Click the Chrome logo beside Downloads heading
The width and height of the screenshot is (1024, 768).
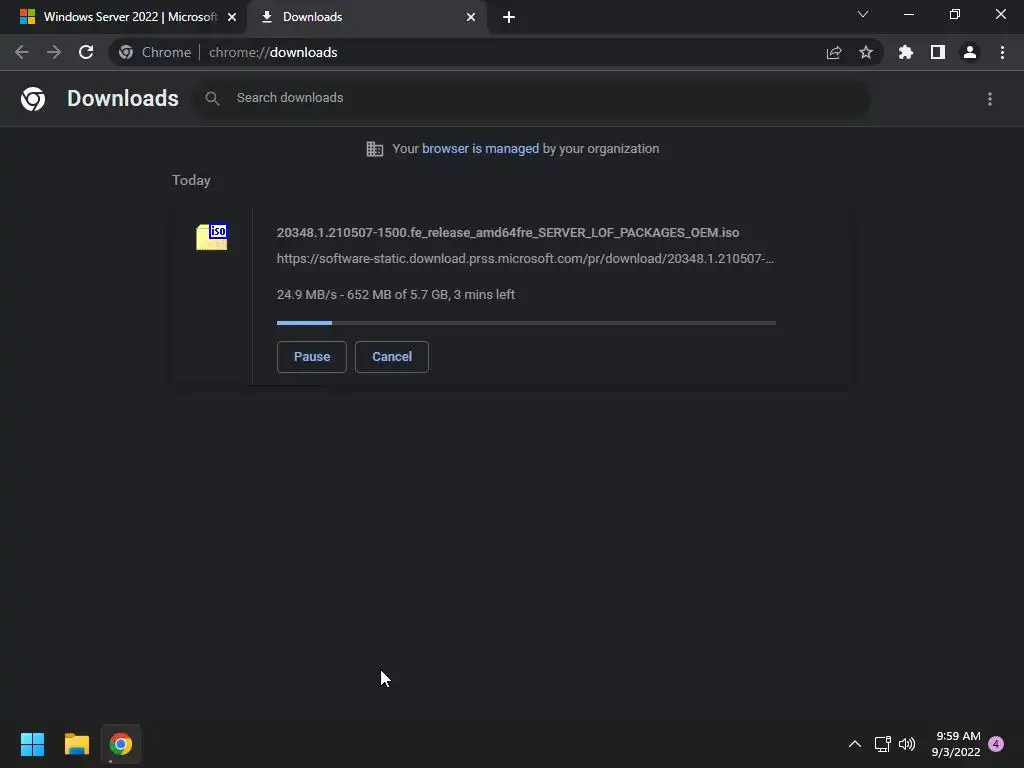click(33, 99)
